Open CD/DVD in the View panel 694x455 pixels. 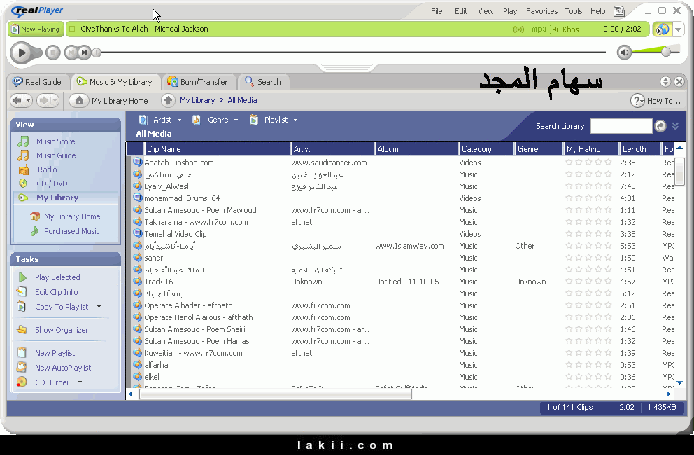click(x=52, y=183)
